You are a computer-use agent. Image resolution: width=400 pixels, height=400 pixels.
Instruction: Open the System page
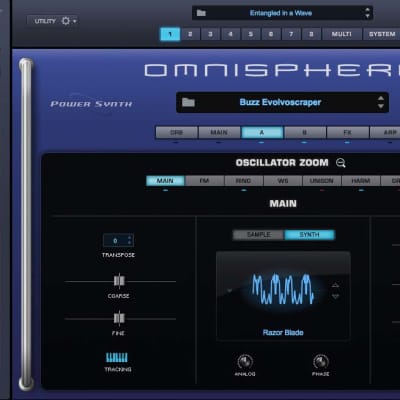click(x=381, y=34)
